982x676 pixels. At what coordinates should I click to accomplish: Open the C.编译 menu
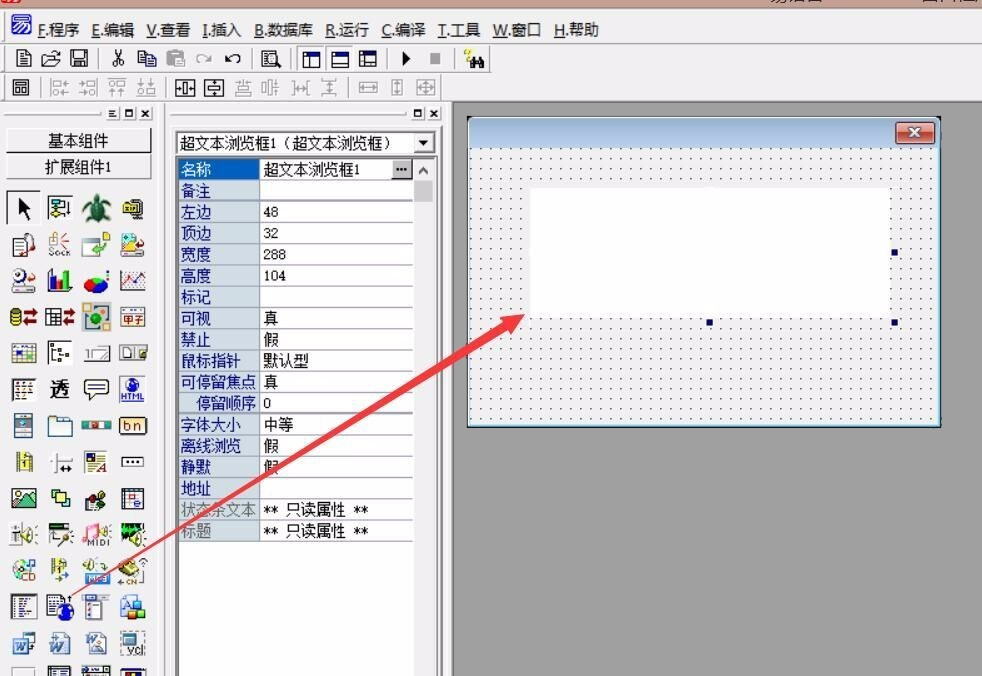403,30
